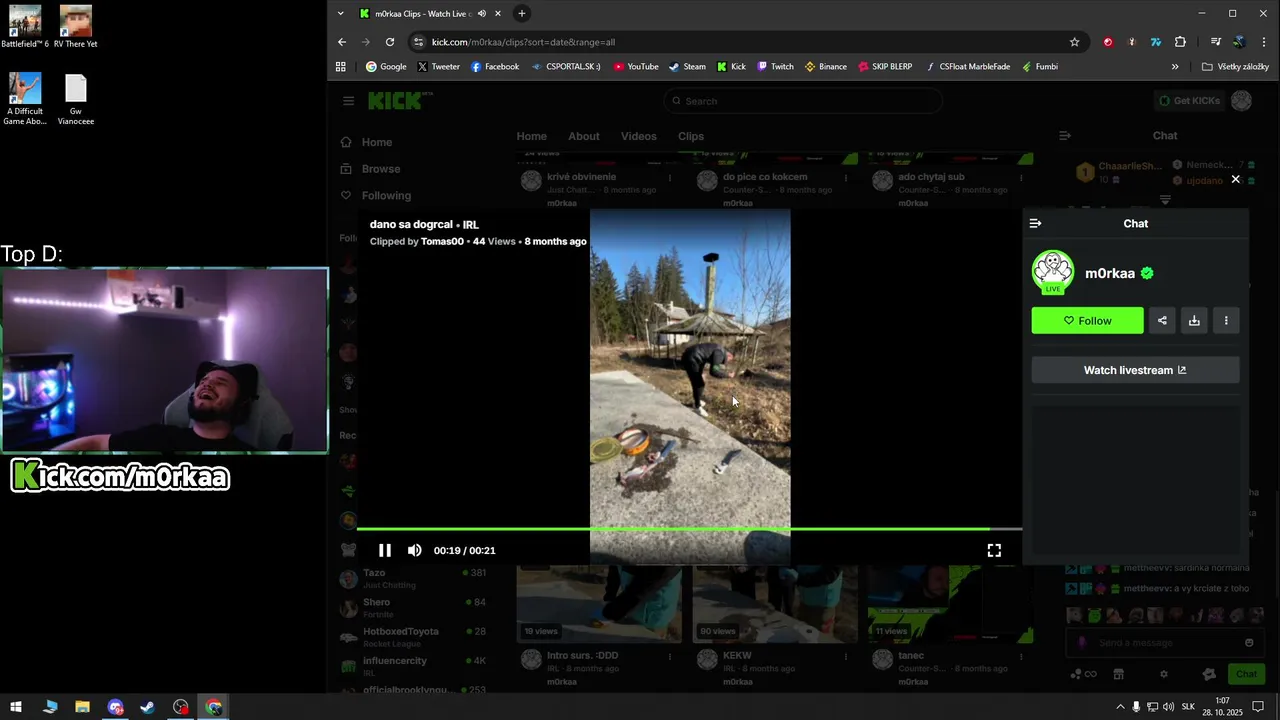Open the CSFloat MarbleFade bookmark
This screenshot has width=1280, height=720.
pos(967,67)
